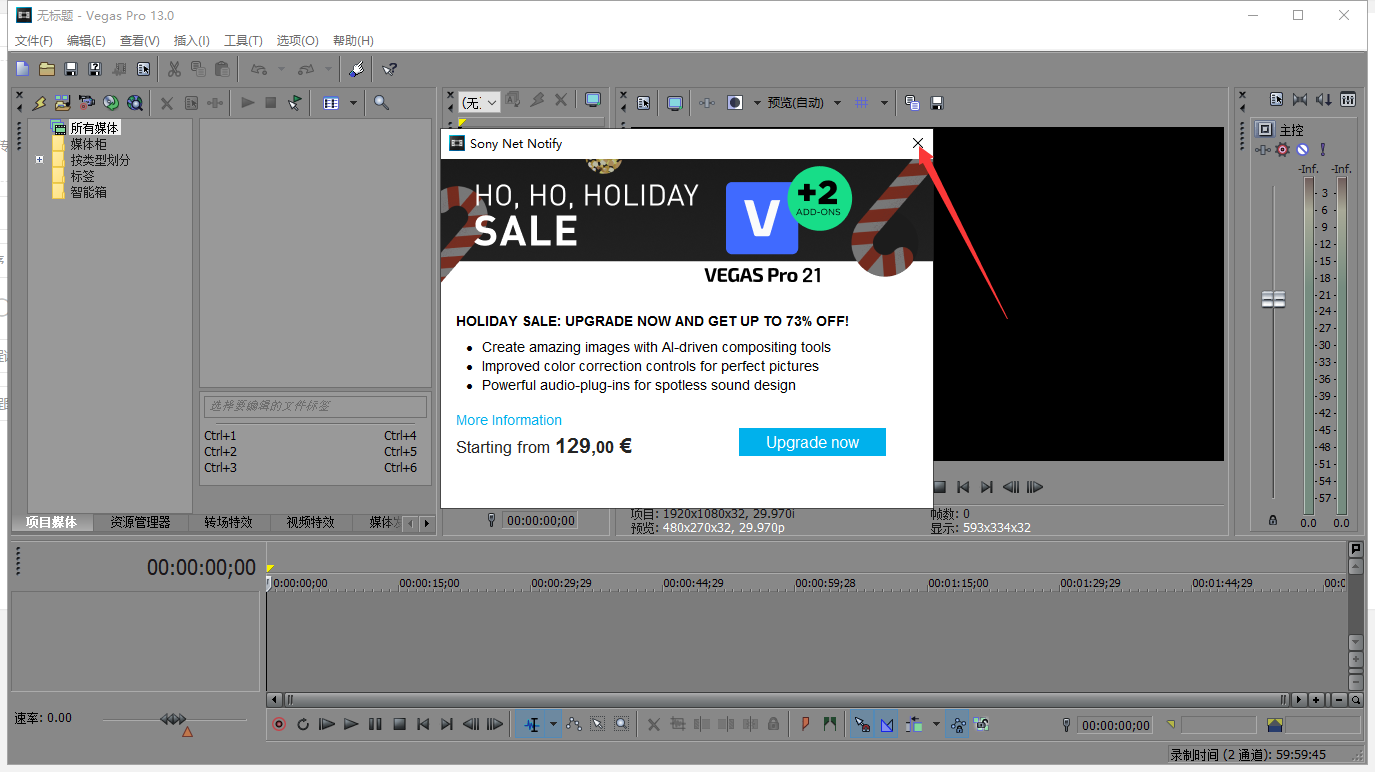This screenshot has height=772, width=1375.
Task: Open the Overlays grid dropdown arrow
Action: point(884,102)
